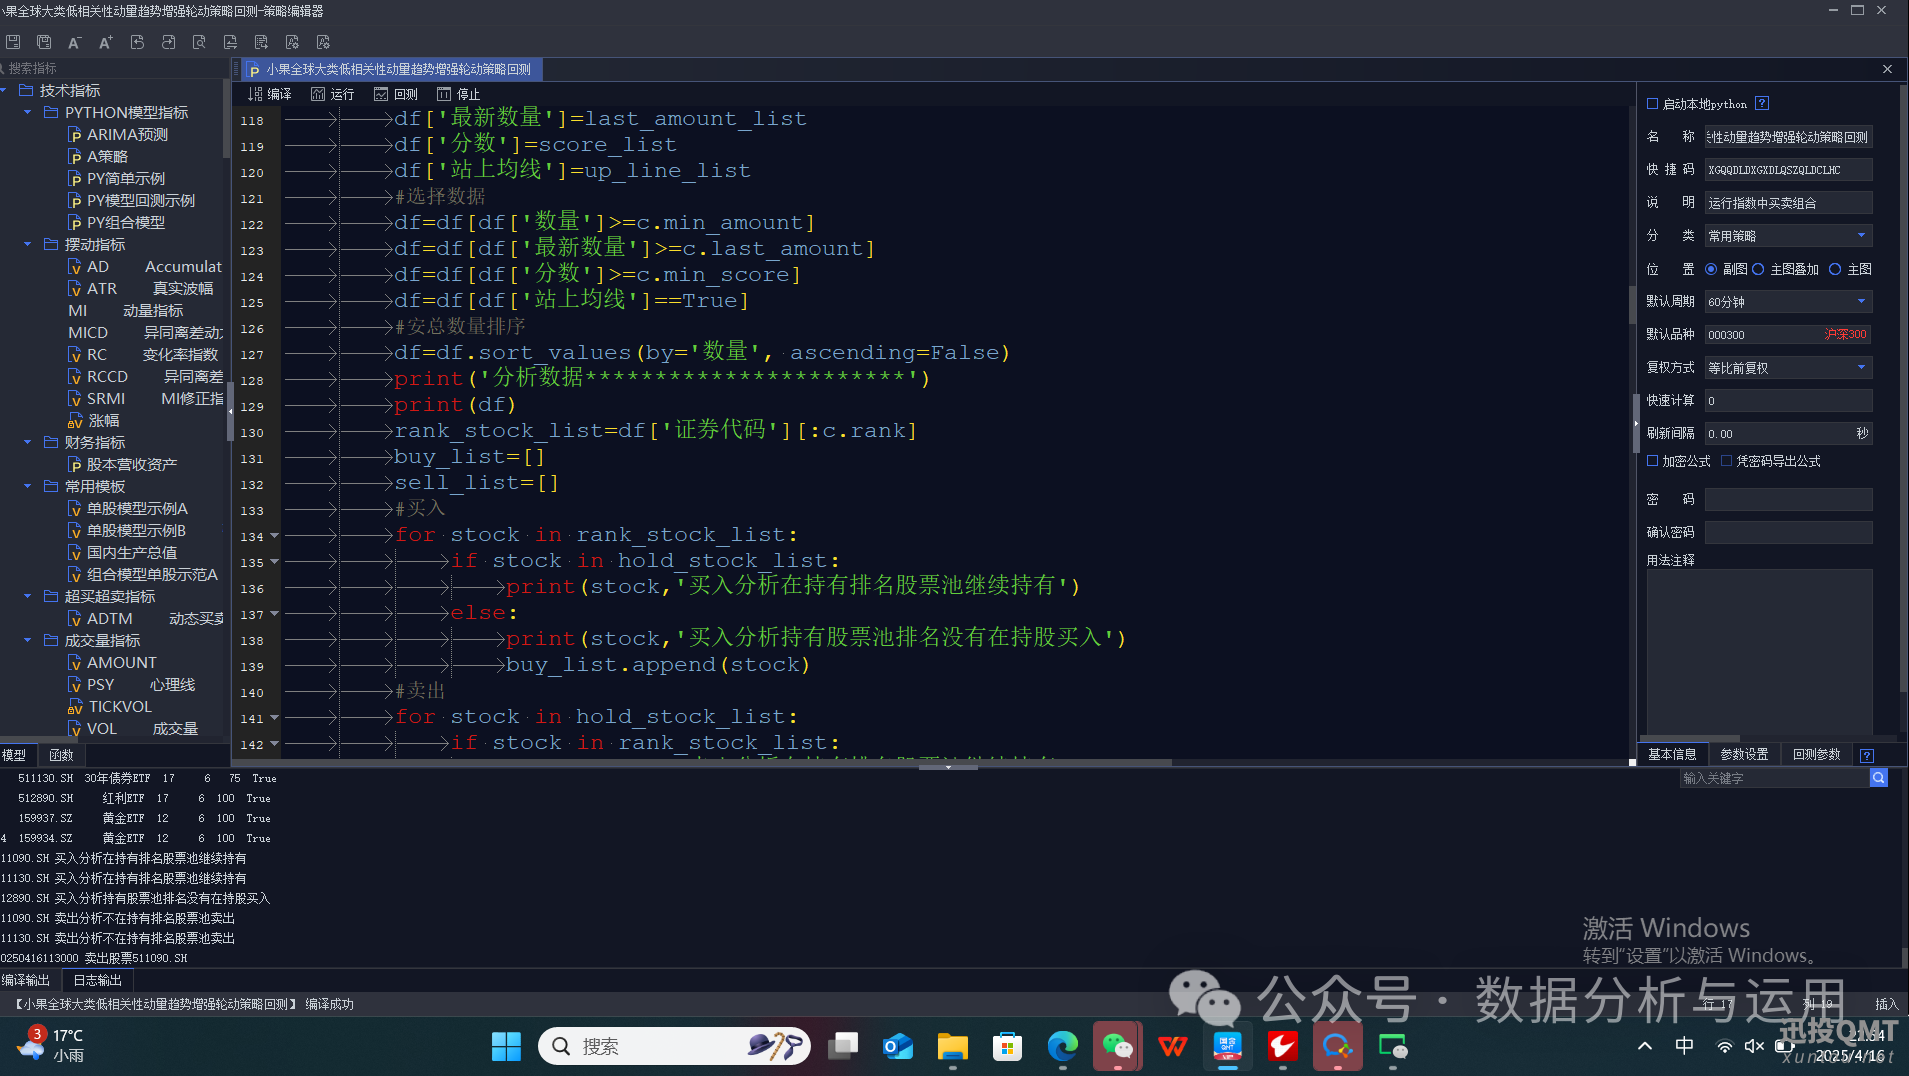The width and height of the screenshot is (1909, 1076).
Task: Click the help icon beside 回测参数 tab
Action: coord(1866,755)
